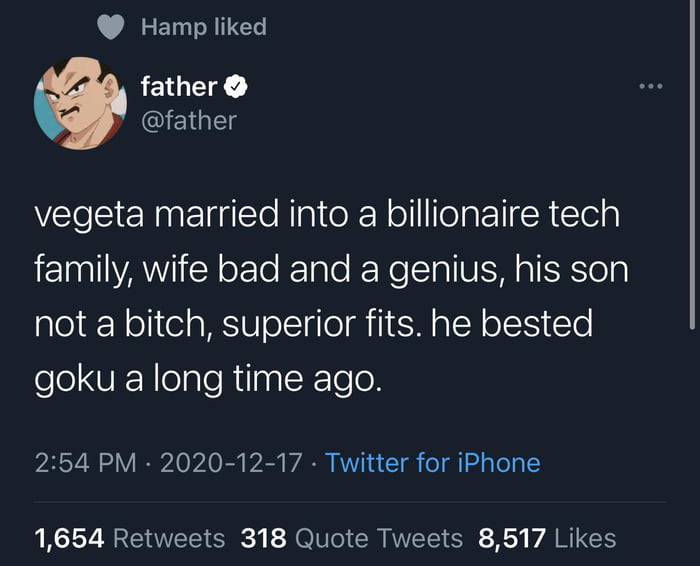The height and width of the screenshot is (566, 700).
Task: Select the @father username handle
Action: (188, 121)
